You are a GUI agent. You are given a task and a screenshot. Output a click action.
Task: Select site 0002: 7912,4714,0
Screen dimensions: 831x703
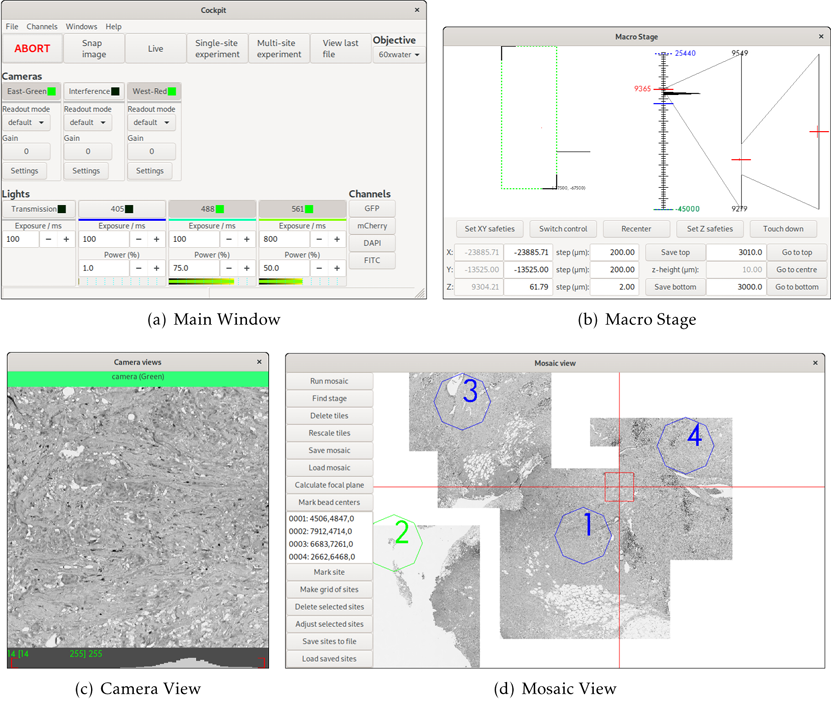[x=321, y=531]
